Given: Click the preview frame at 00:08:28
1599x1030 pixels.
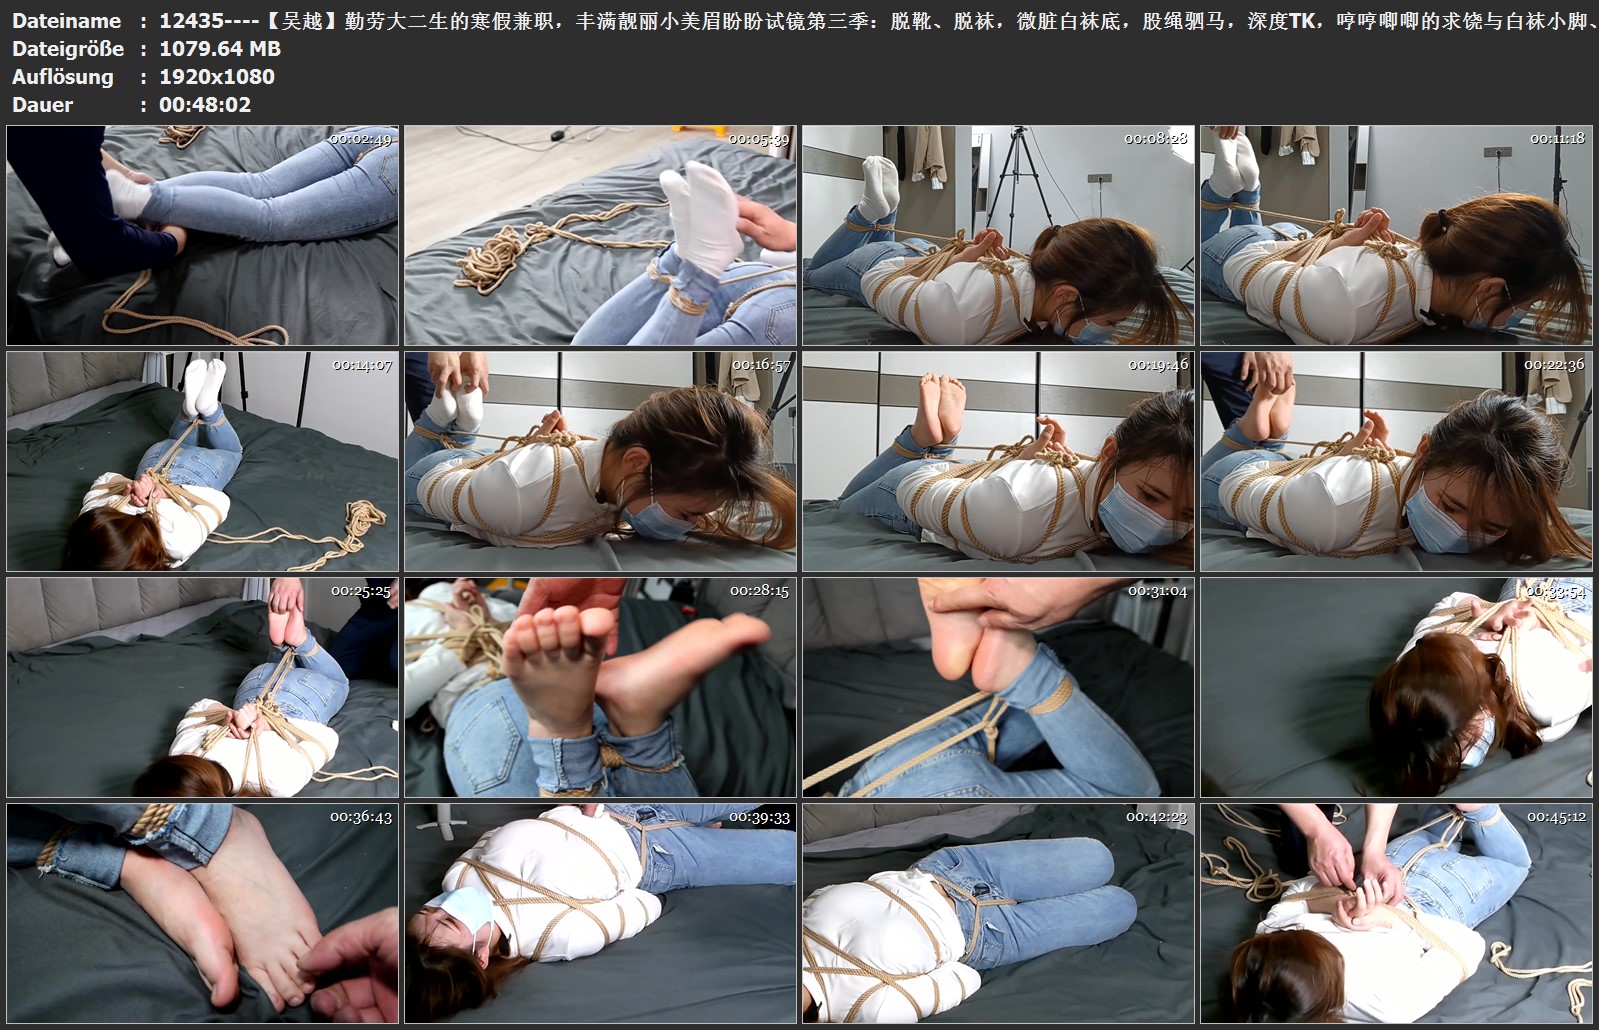Looking at the screenshot, I should click(x=998, y=236).
